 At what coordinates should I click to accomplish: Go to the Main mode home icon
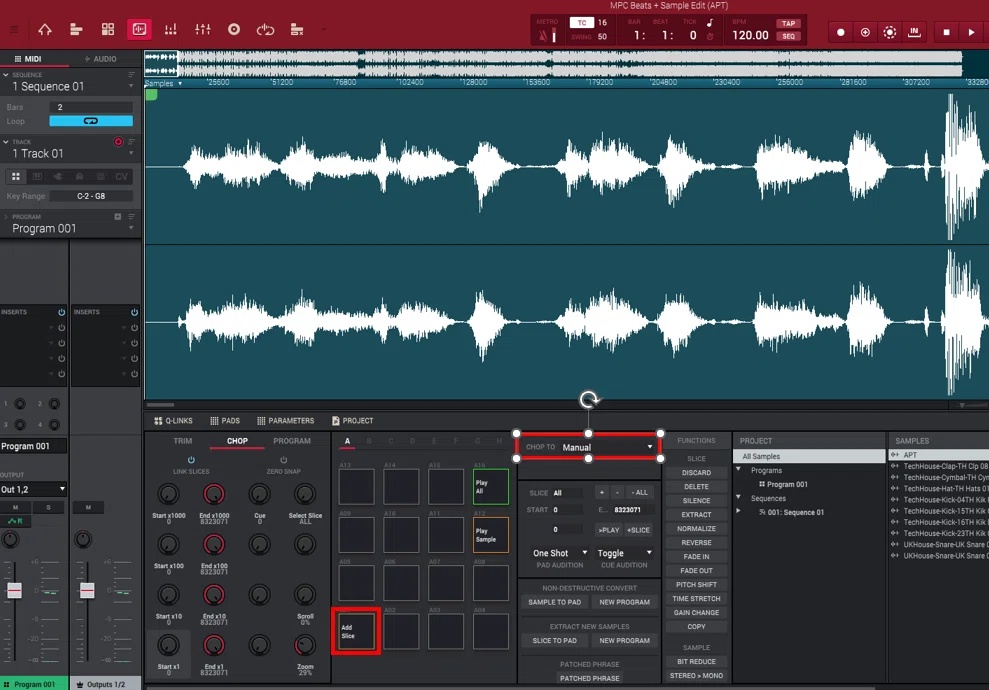(x=45, y=30)
